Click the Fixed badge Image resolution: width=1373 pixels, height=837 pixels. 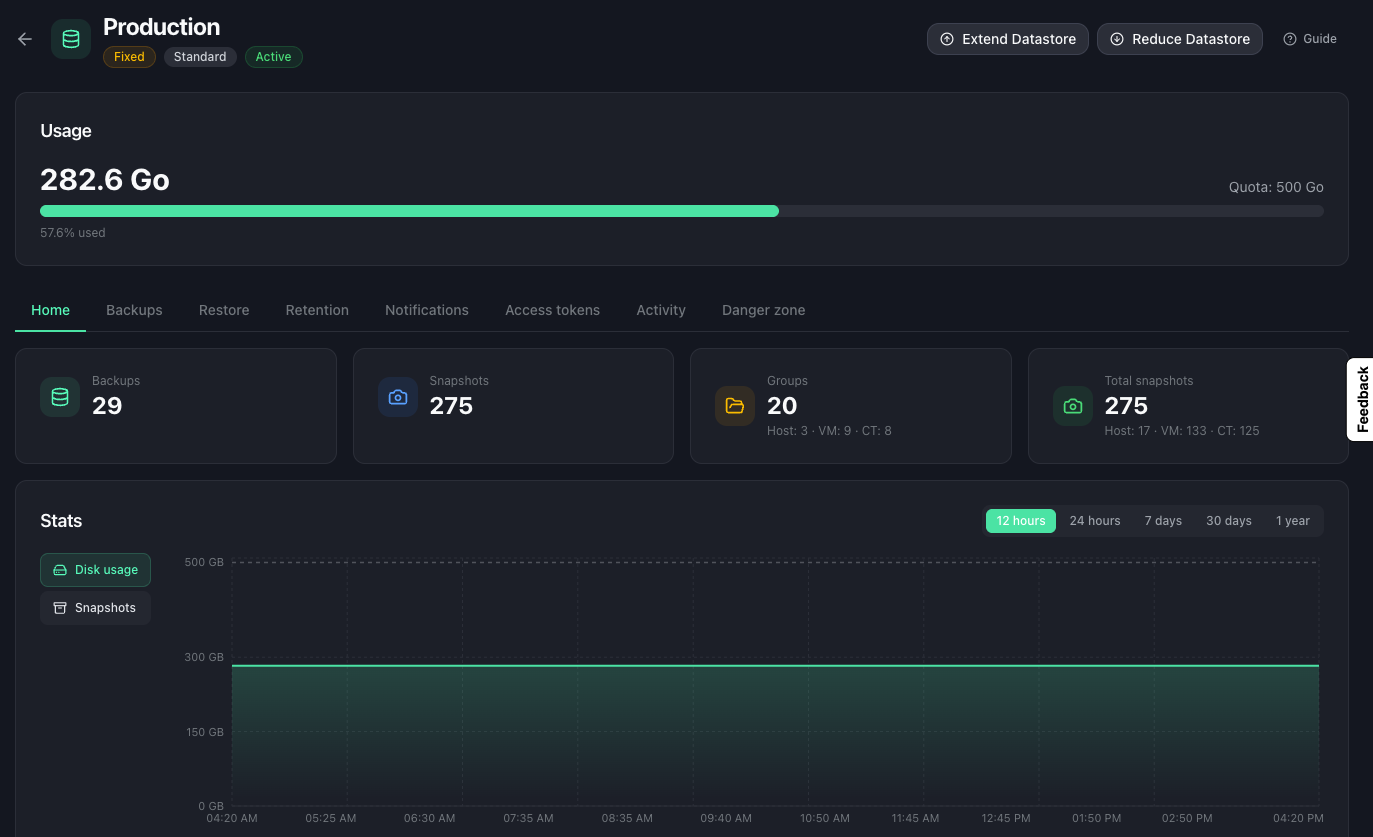click(129, 57)
